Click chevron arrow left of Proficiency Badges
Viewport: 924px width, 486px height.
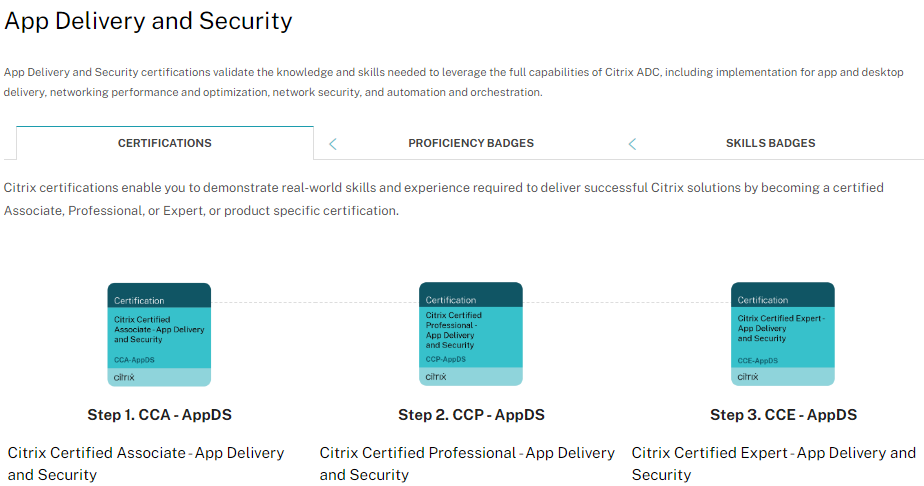333,144
